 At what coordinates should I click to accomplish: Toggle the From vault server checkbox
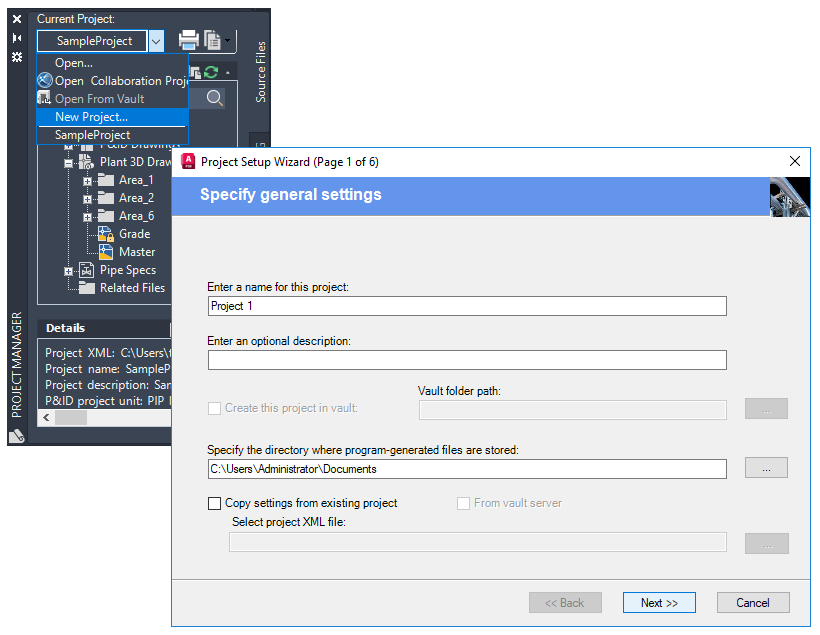pyautogui.click(x=463, y=503)
